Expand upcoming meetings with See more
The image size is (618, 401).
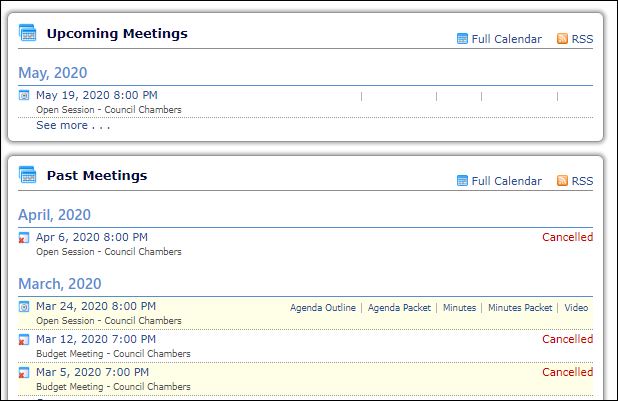(73, 125)
